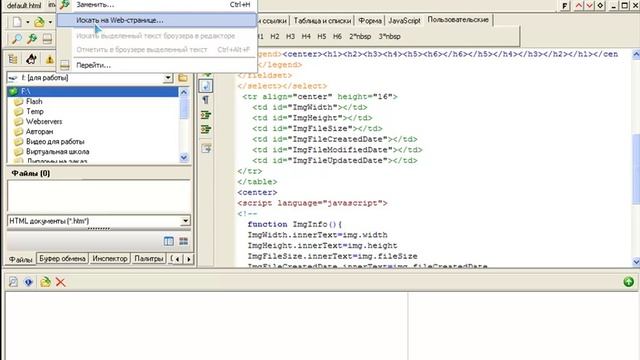Switch to the Файлы tab
This screenshot has height=360, width=640.
tap(21, 260)
